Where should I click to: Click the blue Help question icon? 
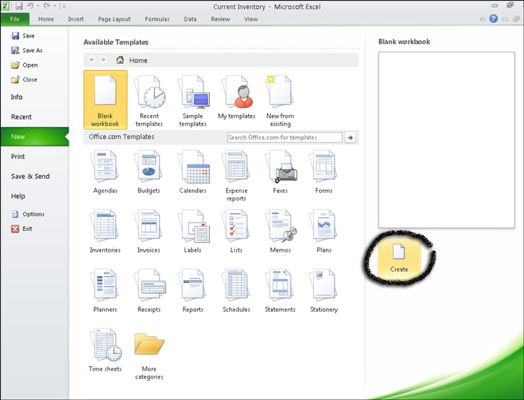point(493,19)
